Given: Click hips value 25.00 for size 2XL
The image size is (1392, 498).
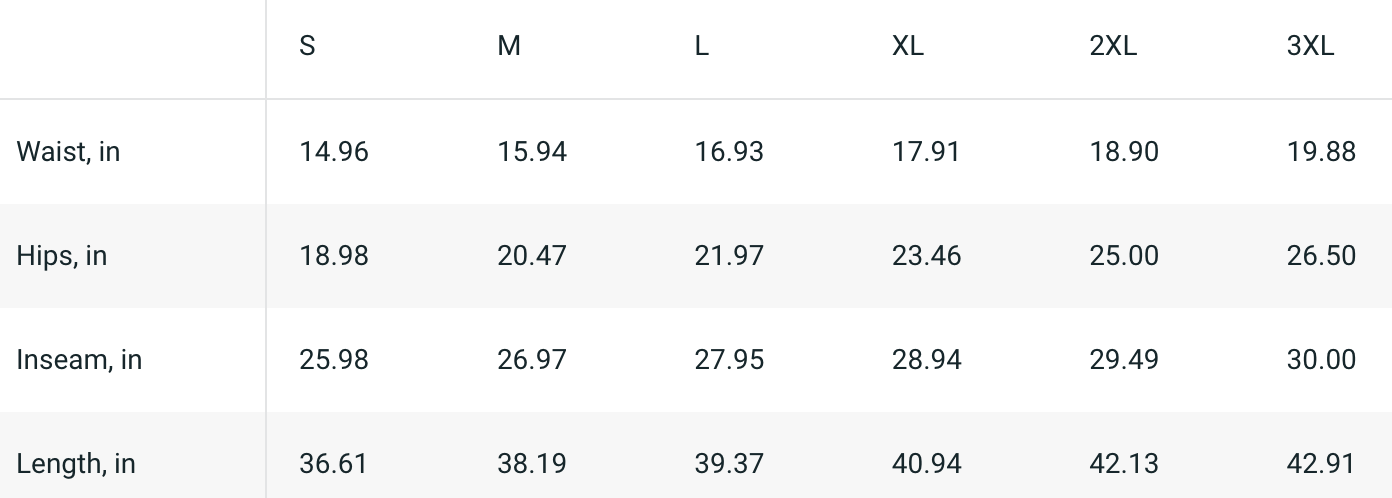Looking at the screenshot, I should (1124, 255).
